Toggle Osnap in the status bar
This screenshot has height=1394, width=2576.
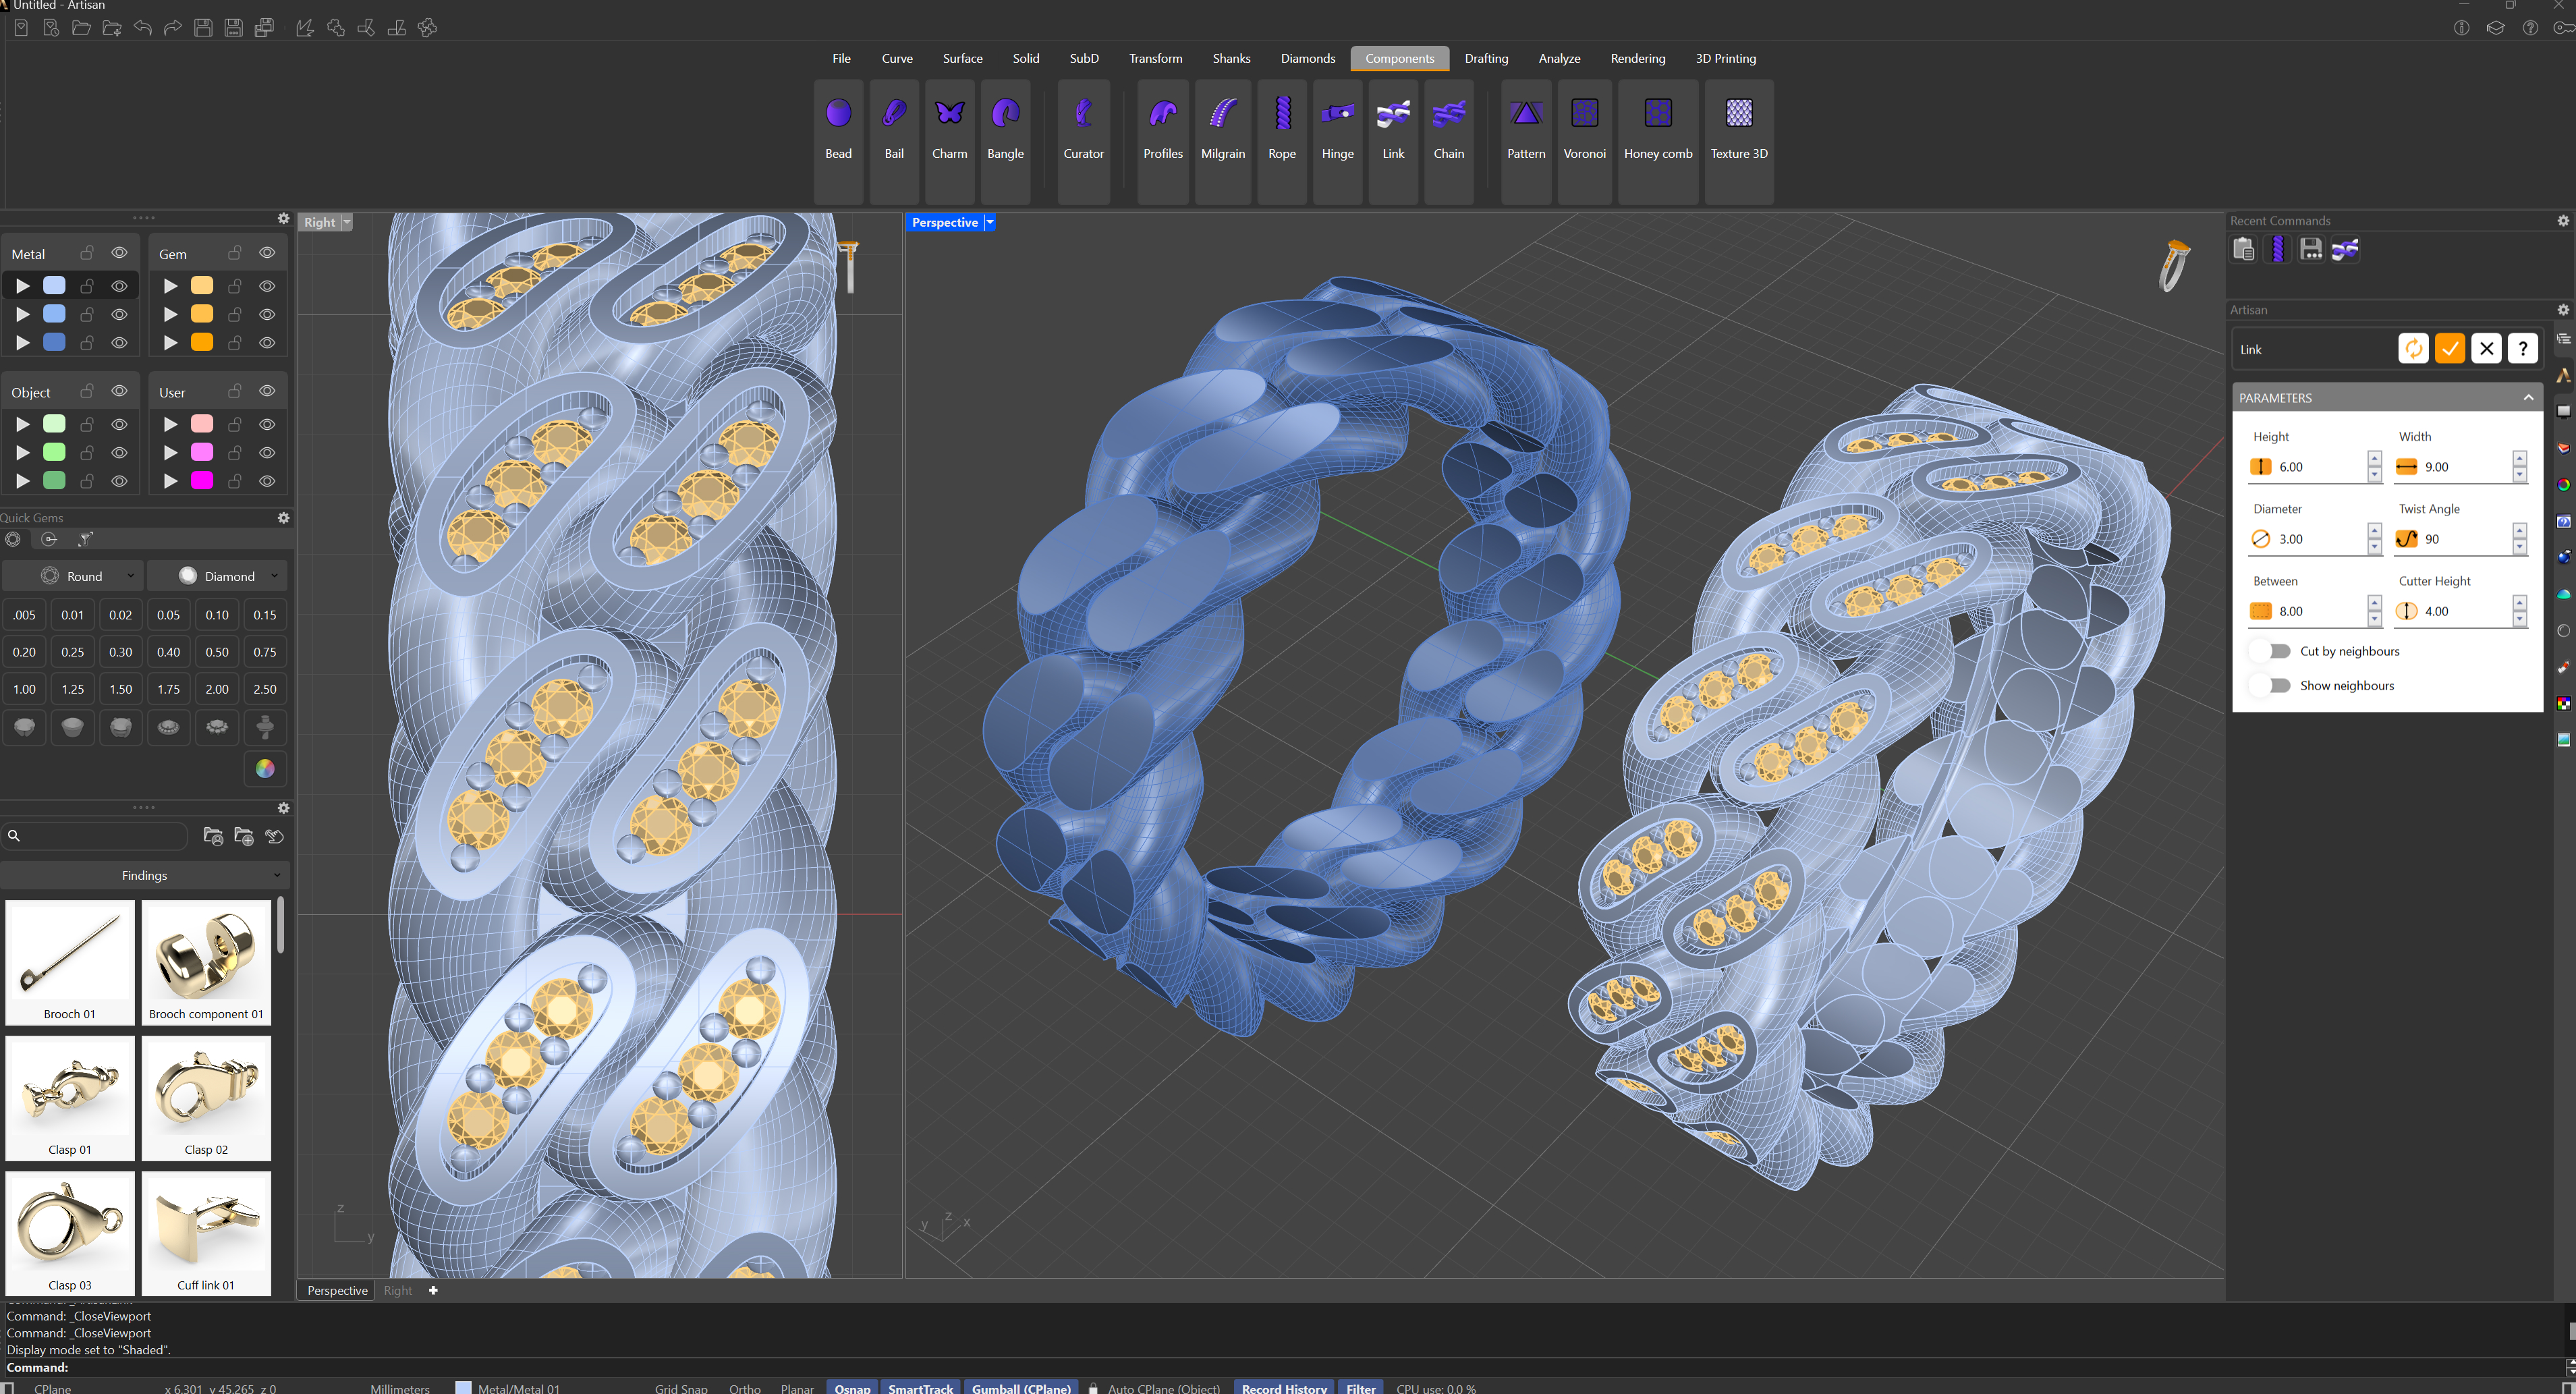pyautogui.click(x=852, y=1387)
